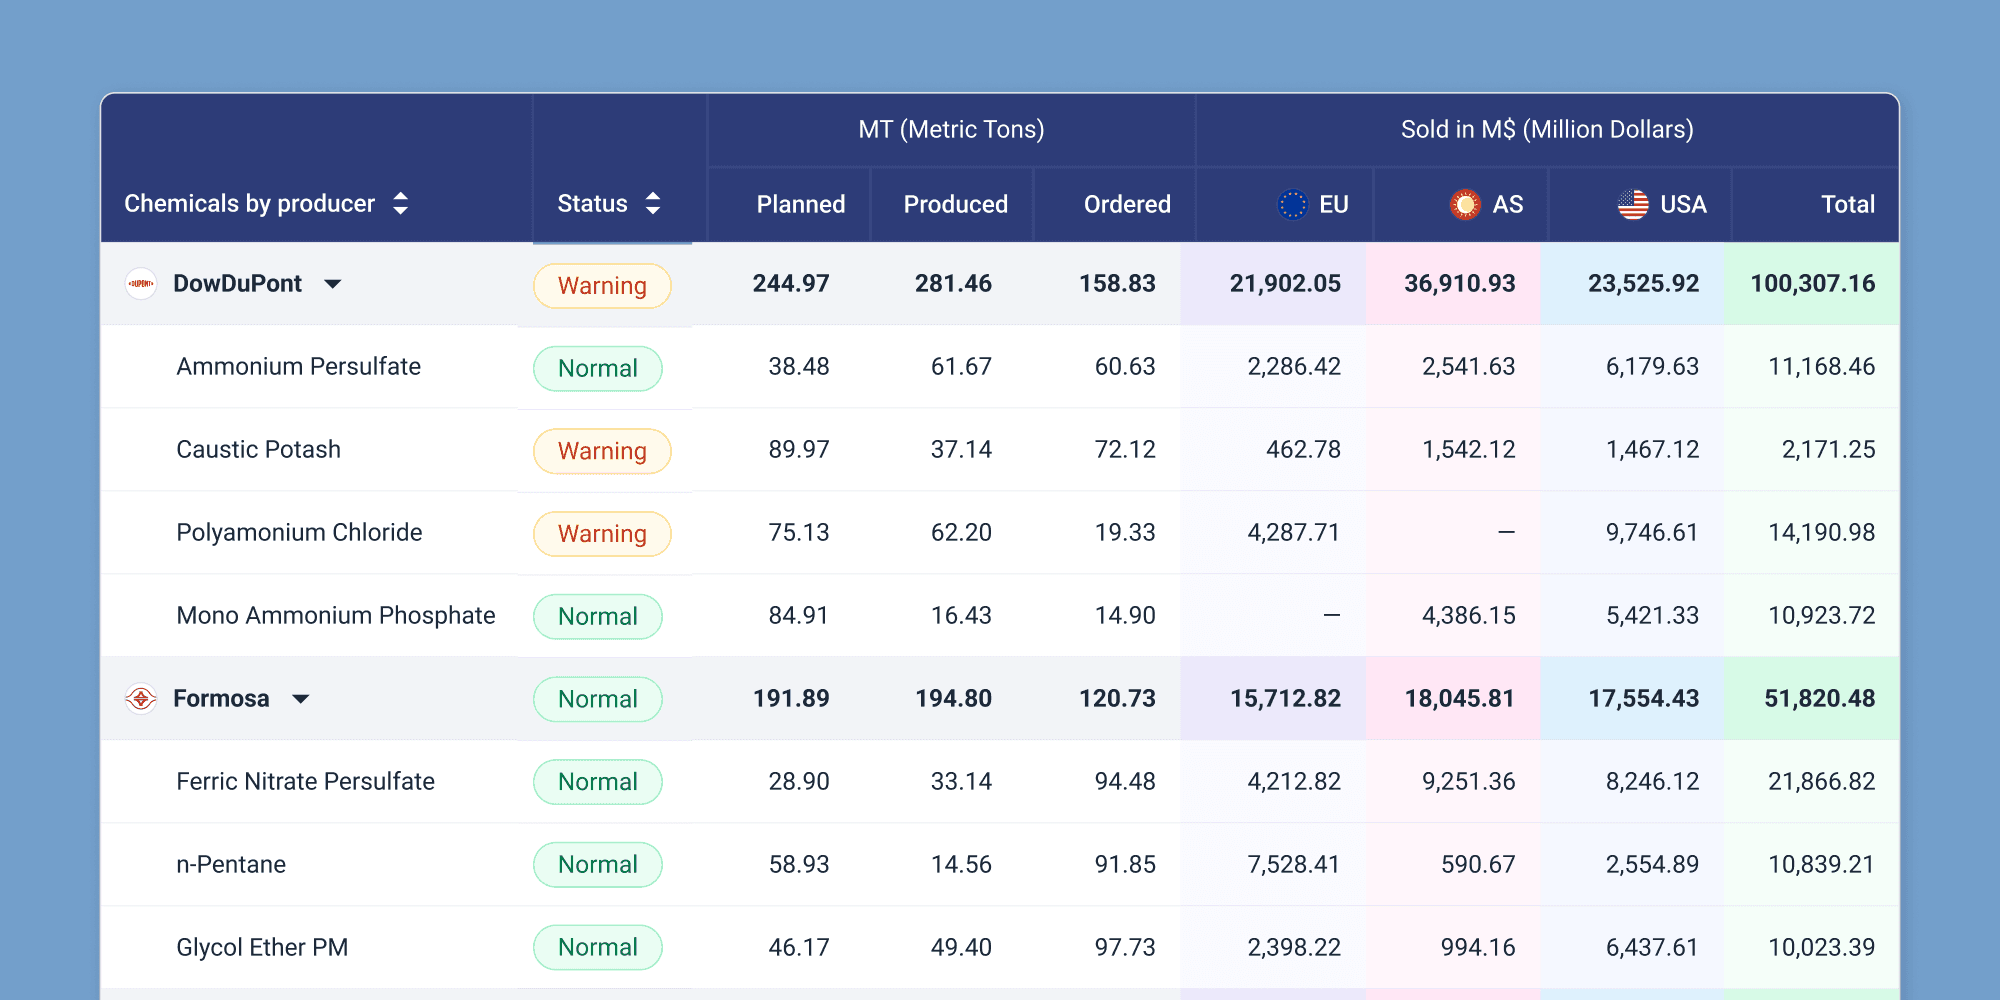
Task: Click Ferric Nitrate Persulfate AS value 9,251.36
Action: pos(1469,781)
